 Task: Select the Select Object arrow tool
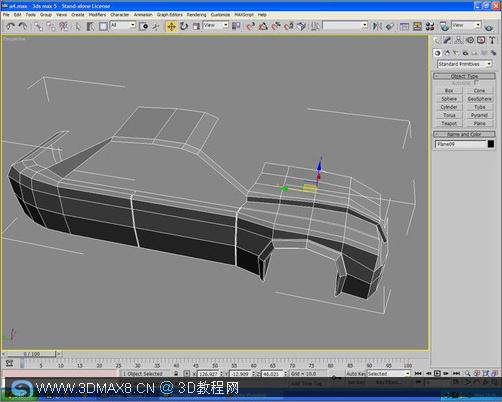coord(78,26)
